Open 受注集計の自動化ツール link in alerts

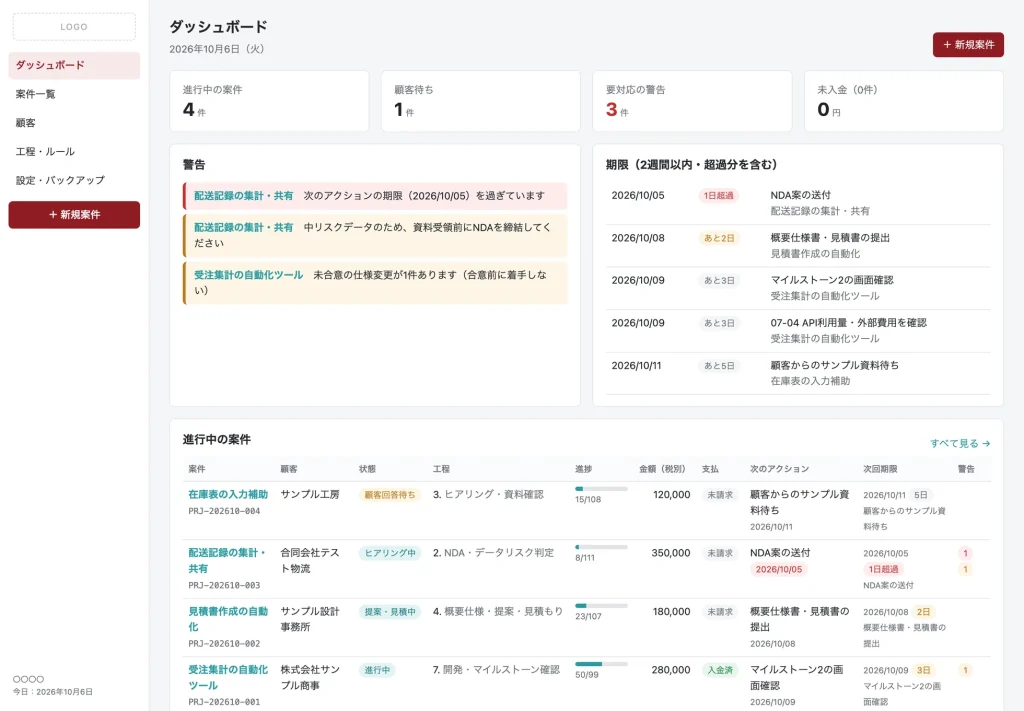(x=248, y=275)
